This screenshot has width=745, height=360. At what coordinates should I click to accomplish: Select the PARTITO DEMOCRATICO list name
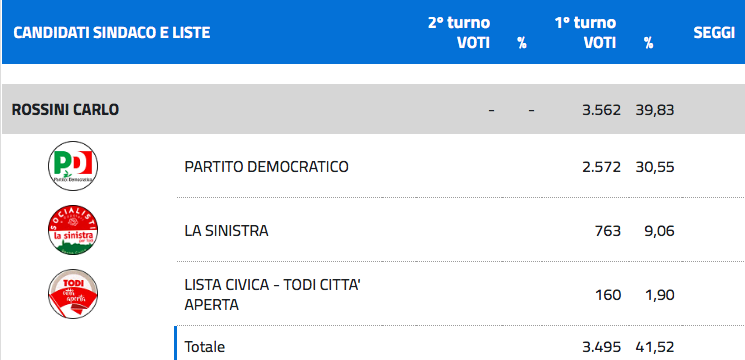coord(266,167)
